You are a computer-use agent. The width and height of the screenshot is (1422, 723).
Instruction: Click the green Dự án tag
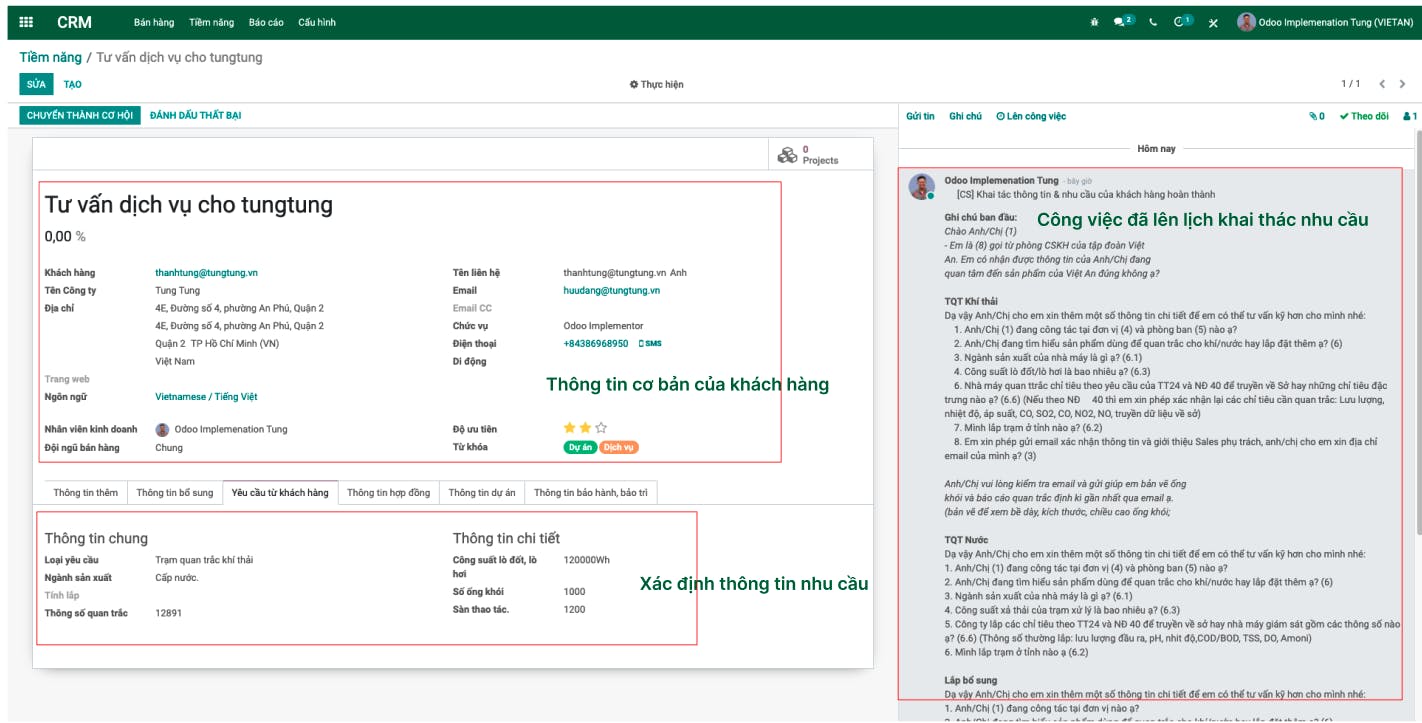[580, 447]
